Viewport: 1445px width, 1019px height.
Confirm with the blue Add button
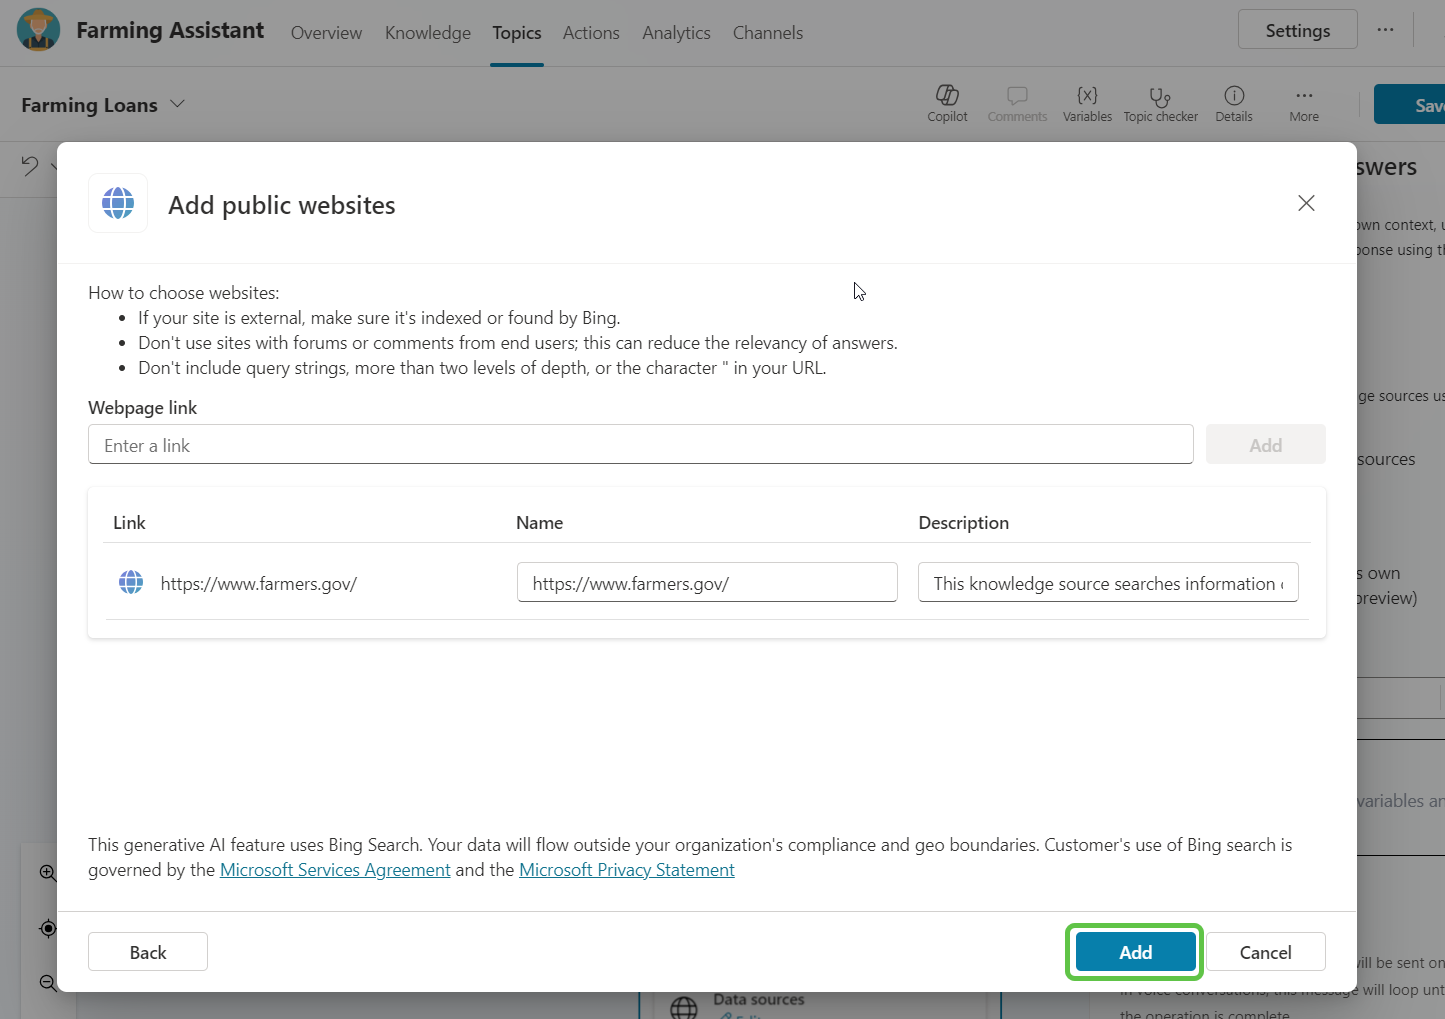click(x=1135, y=952)
